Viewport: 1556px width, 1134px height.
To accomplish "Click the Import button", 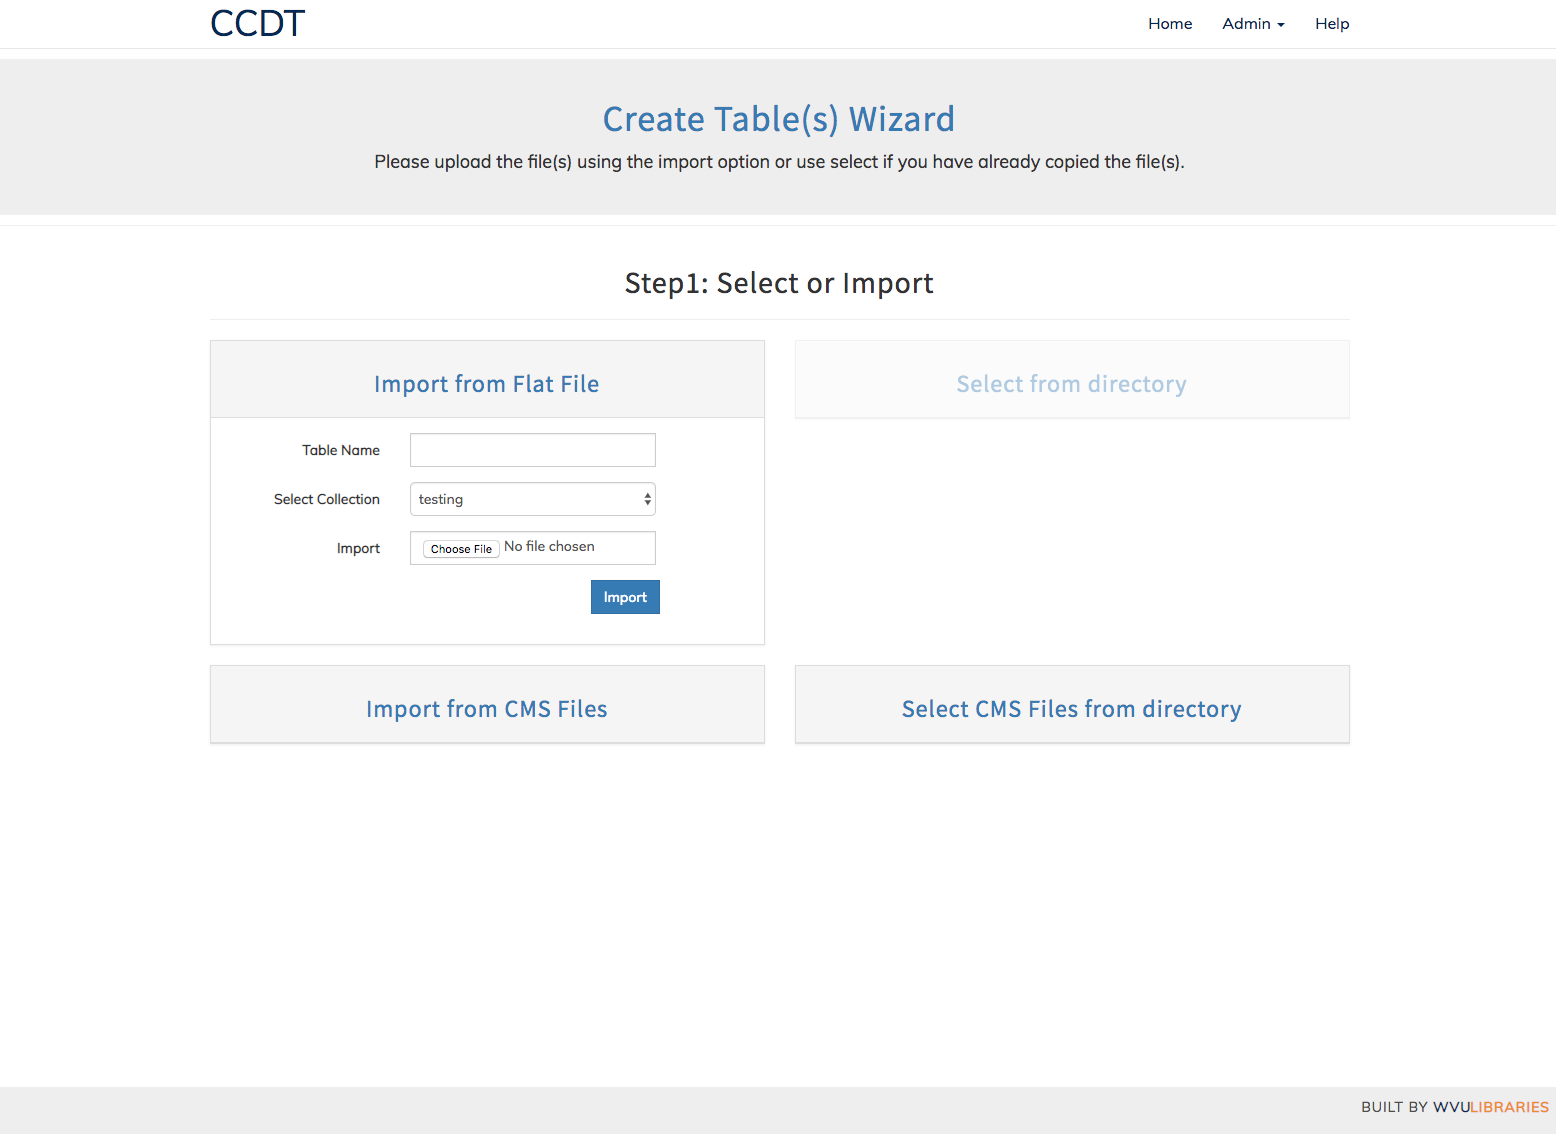I will point(624,597).
